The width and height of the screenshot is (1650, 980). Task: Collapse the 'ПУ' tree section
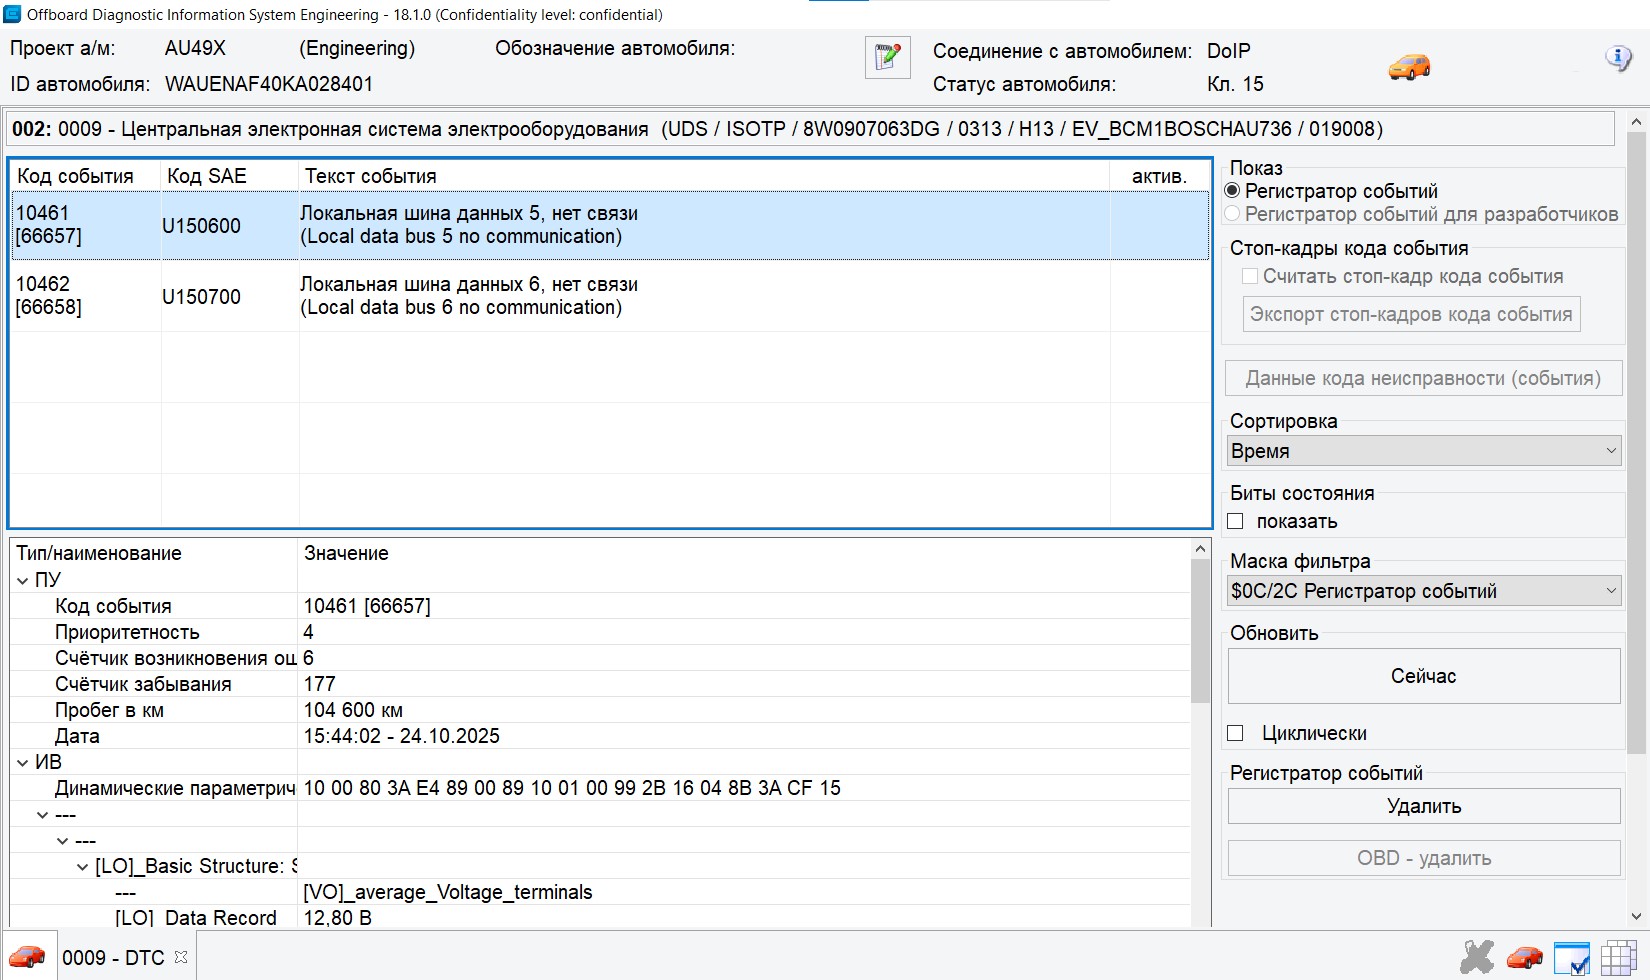tap(23, 580)
